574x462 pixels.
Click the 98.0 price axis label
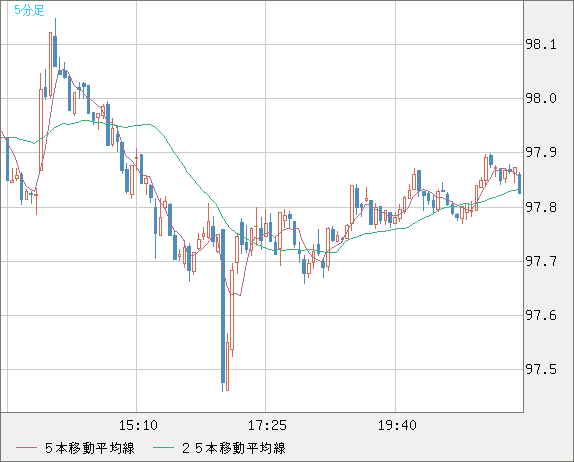click(541, 98)
